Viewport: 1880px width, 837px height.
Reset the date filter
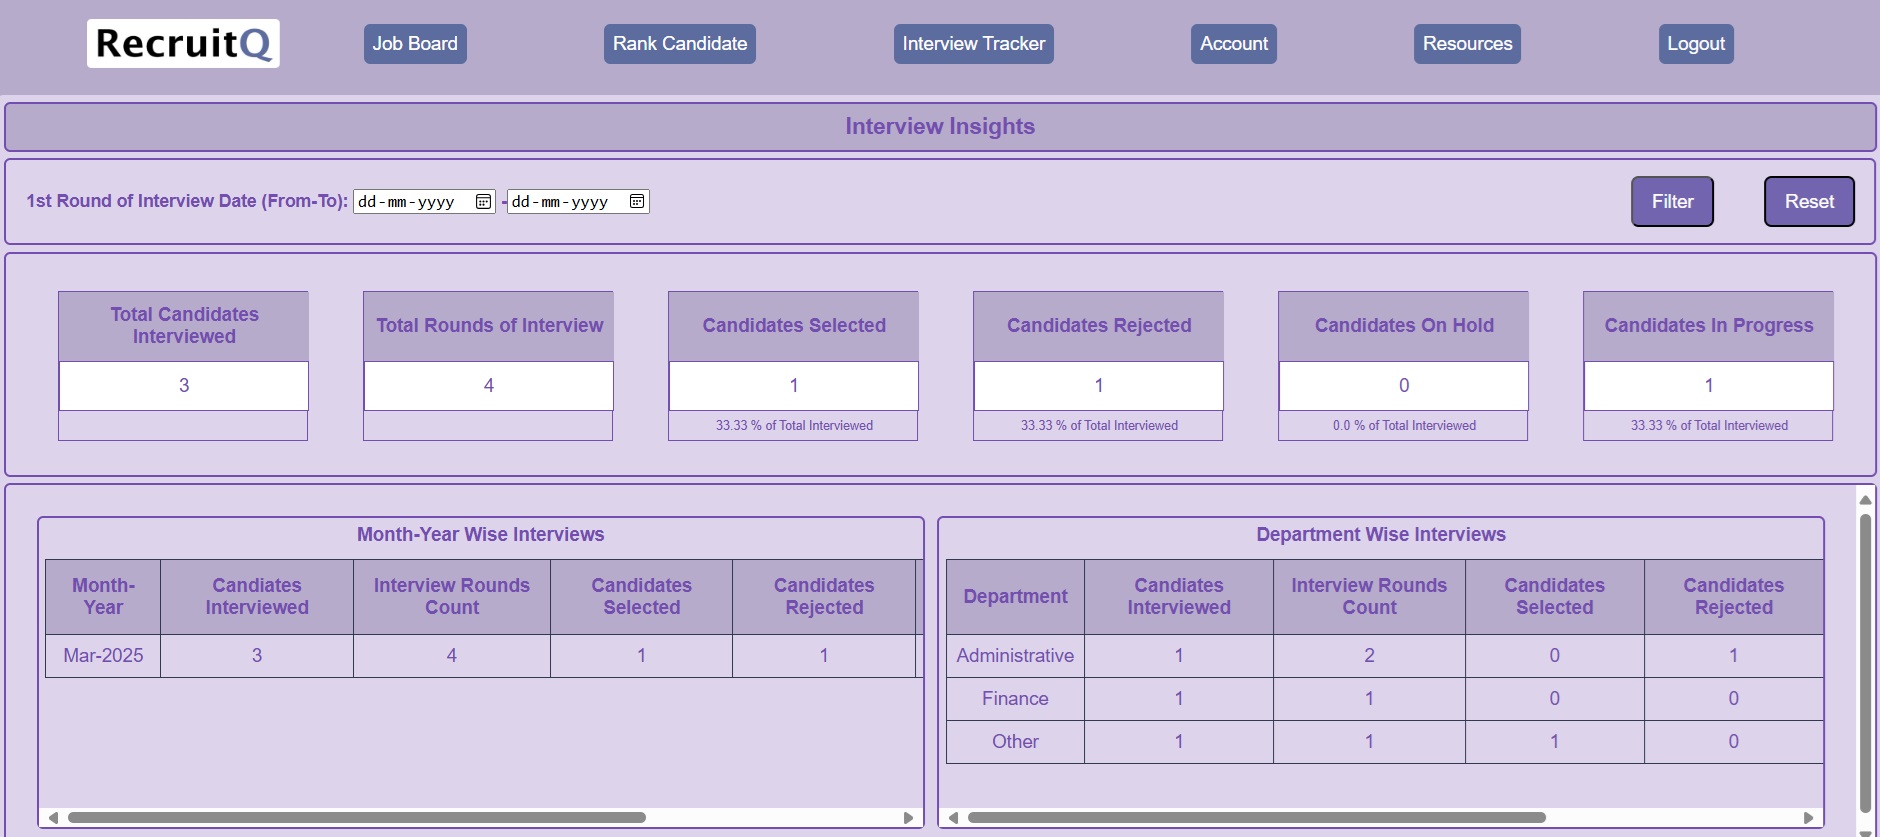(1809, 202)
